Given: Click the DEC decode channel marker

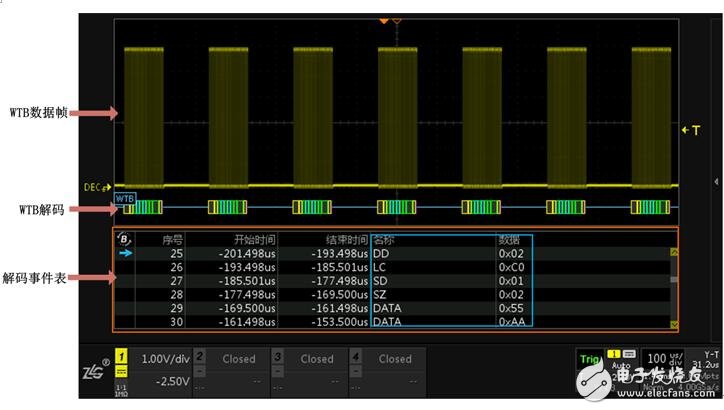Looking at the screenshot, I should coord(98,187).
